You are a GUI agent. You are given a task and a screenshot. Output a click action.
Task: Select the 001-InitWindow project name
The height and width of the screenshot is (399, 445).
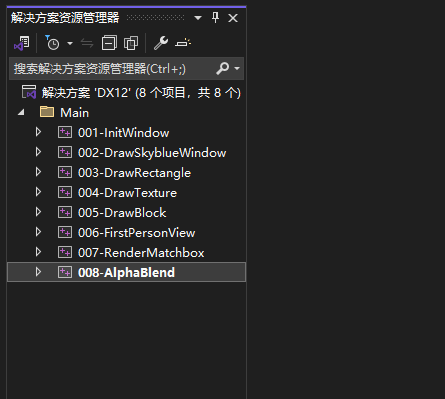pyautogui.click(x=123, y=133)
